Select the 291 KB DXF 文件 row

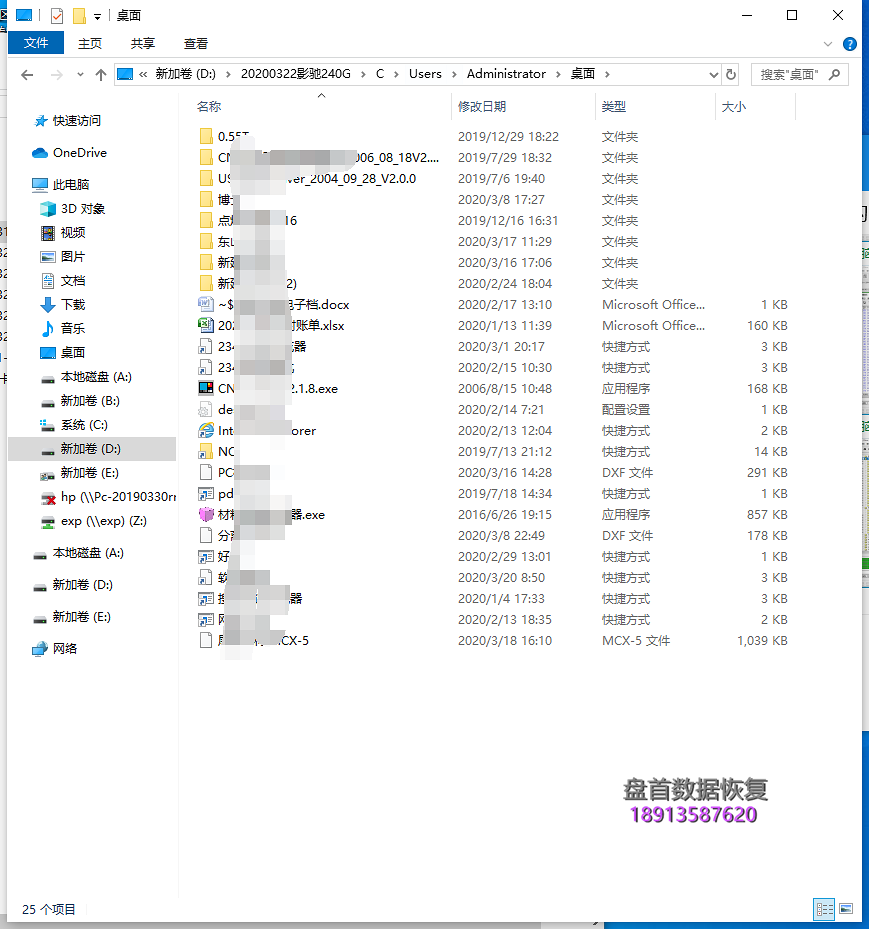495,473
